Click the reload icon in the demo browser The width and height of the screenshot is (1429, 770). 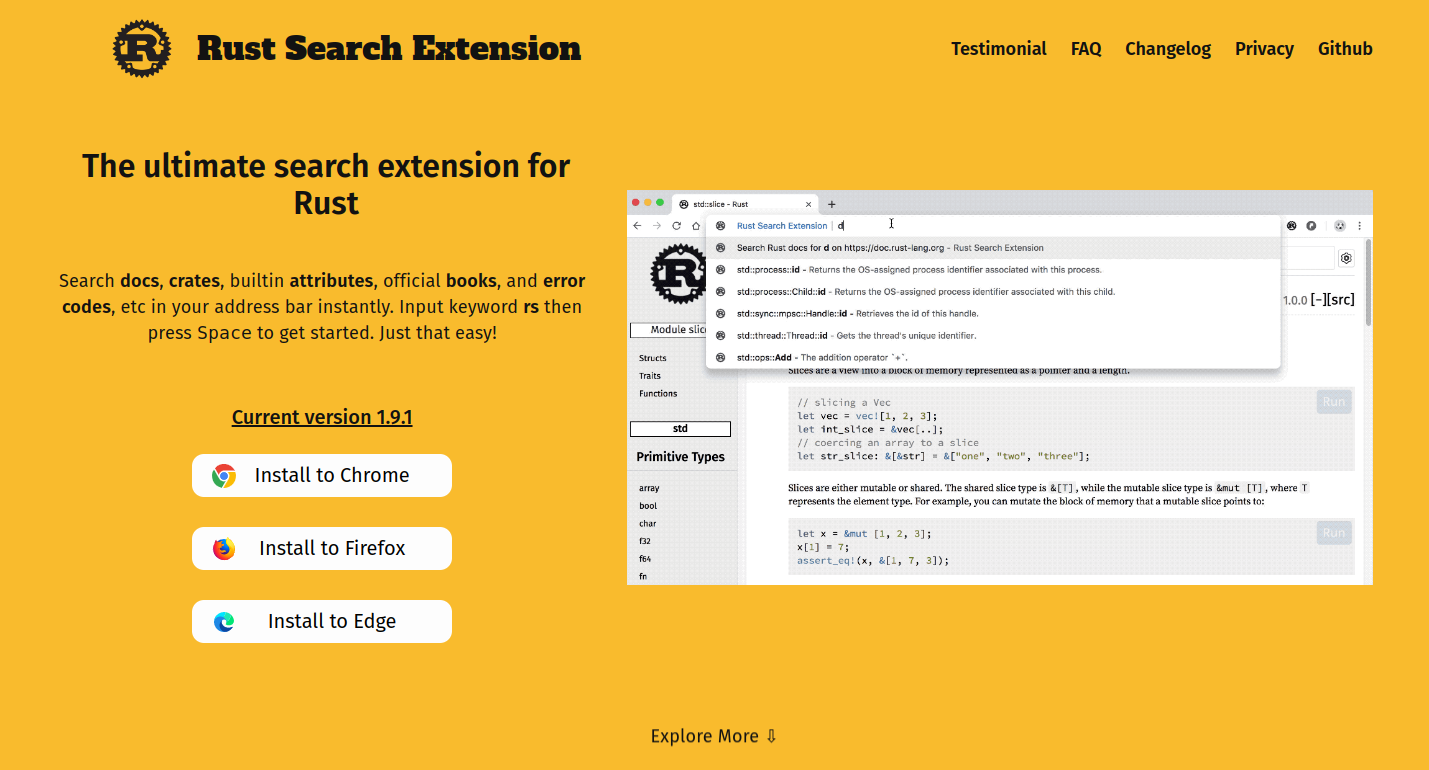pos(677,226)
